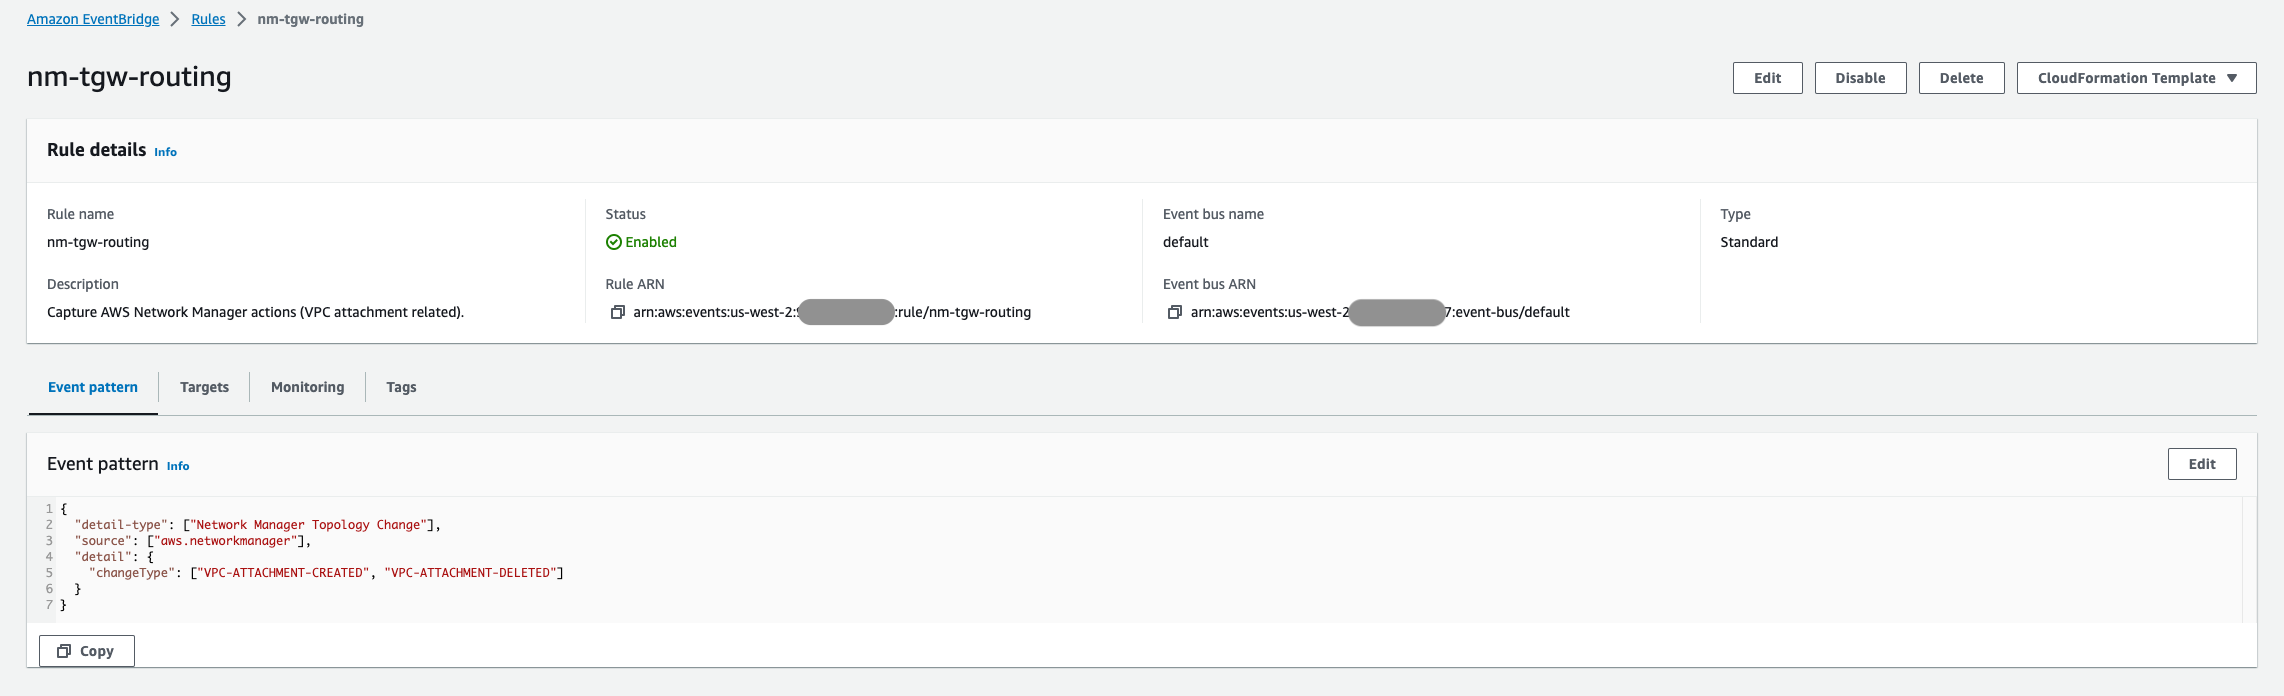Copy the event pattern JSON

(x=86, y=651)
